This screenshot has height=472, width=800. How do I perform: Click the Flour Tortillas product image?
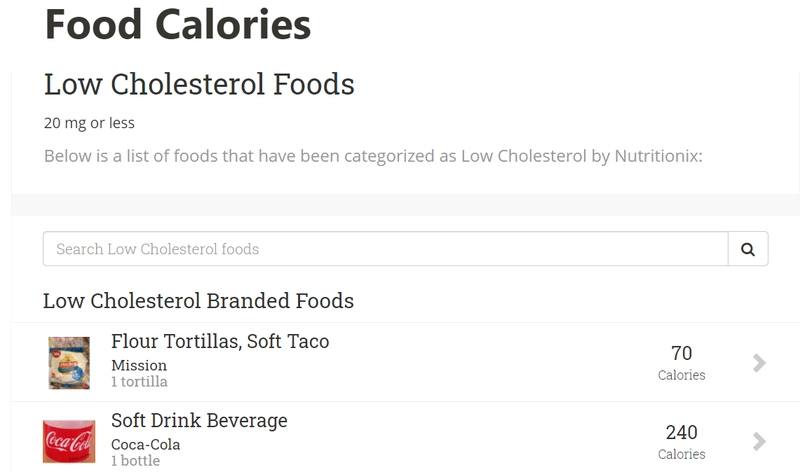point(69,362)
